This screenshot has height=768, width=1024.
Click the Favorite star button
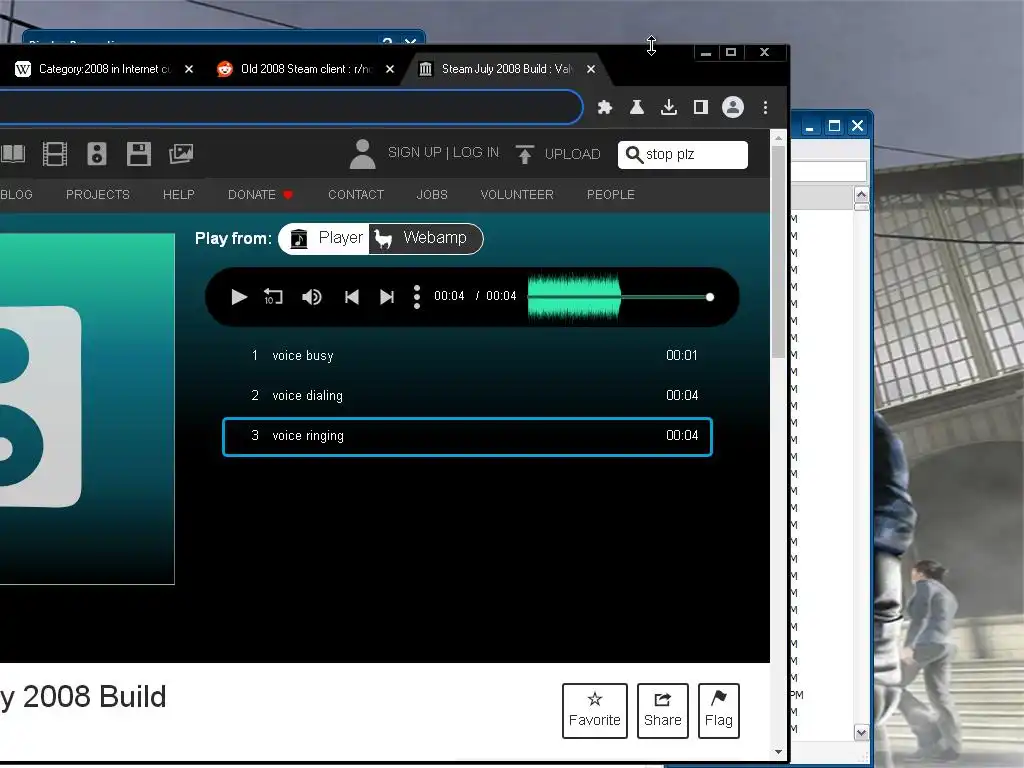[x=594, y=711]
